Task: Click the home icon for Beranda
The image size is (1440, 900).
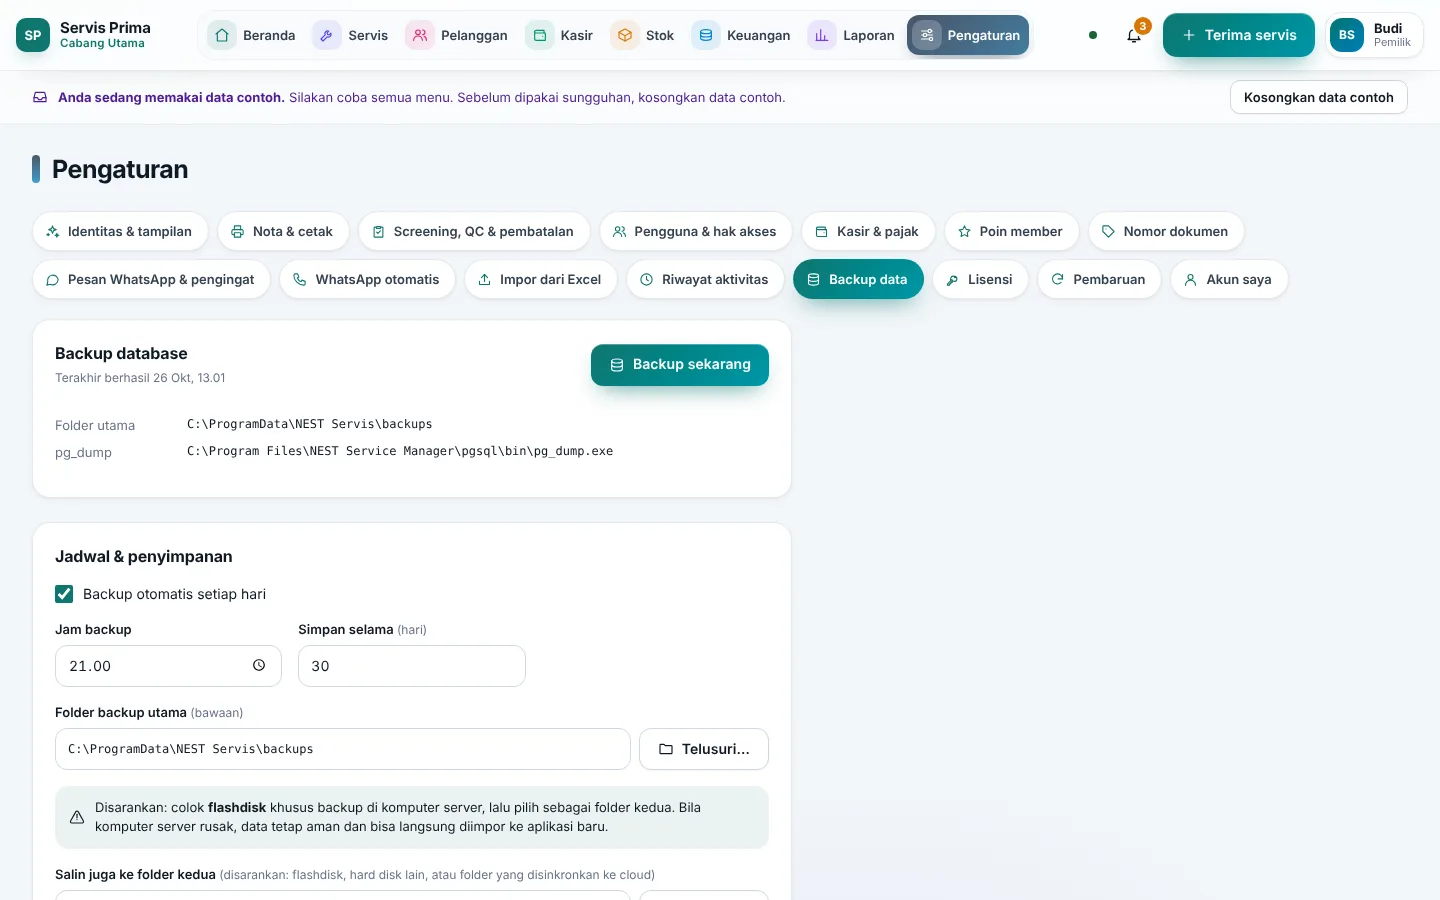Action: pyautogui.click(x=222, y=35)
